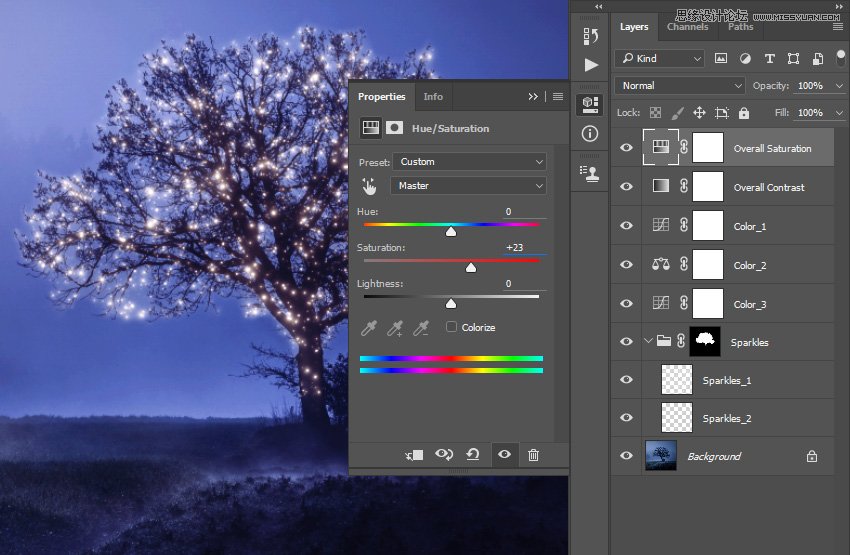Image resolution: width=850 pixels, height=555 pixels.
Task: Collapse the Sparkles group folder
Action: (647, 342)
